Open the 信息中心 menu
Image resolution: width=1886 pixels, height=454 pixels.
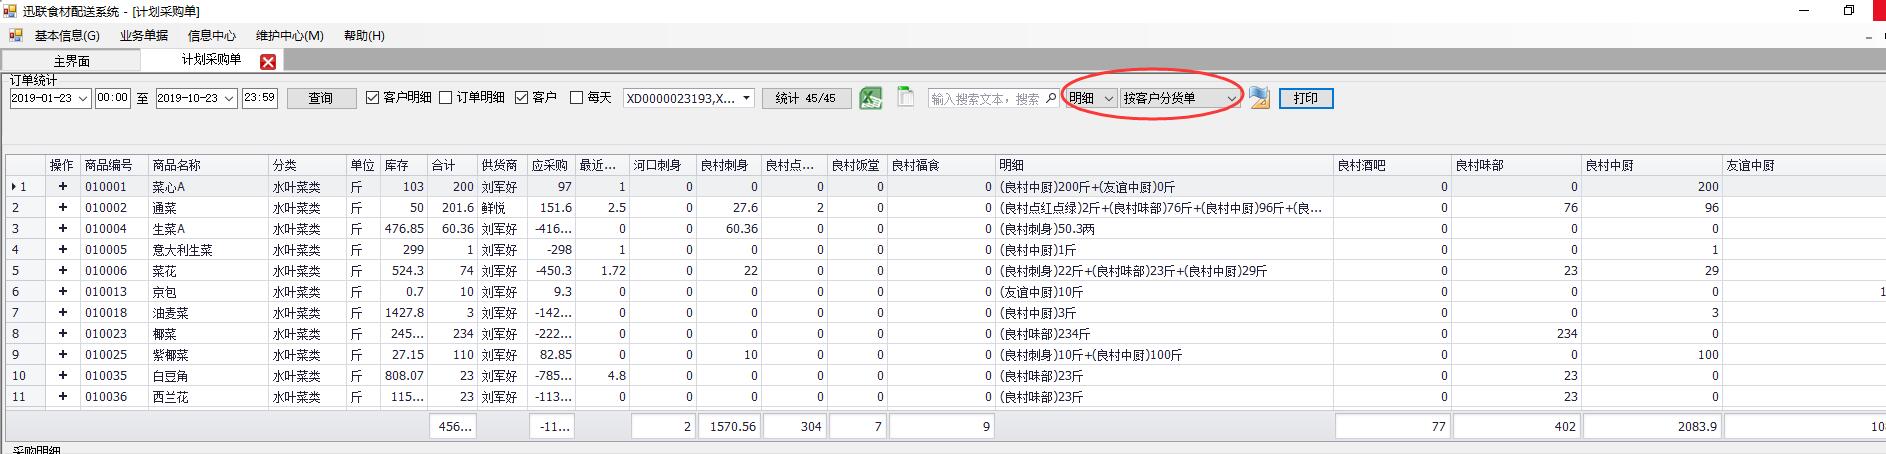(x=212, y=36)
